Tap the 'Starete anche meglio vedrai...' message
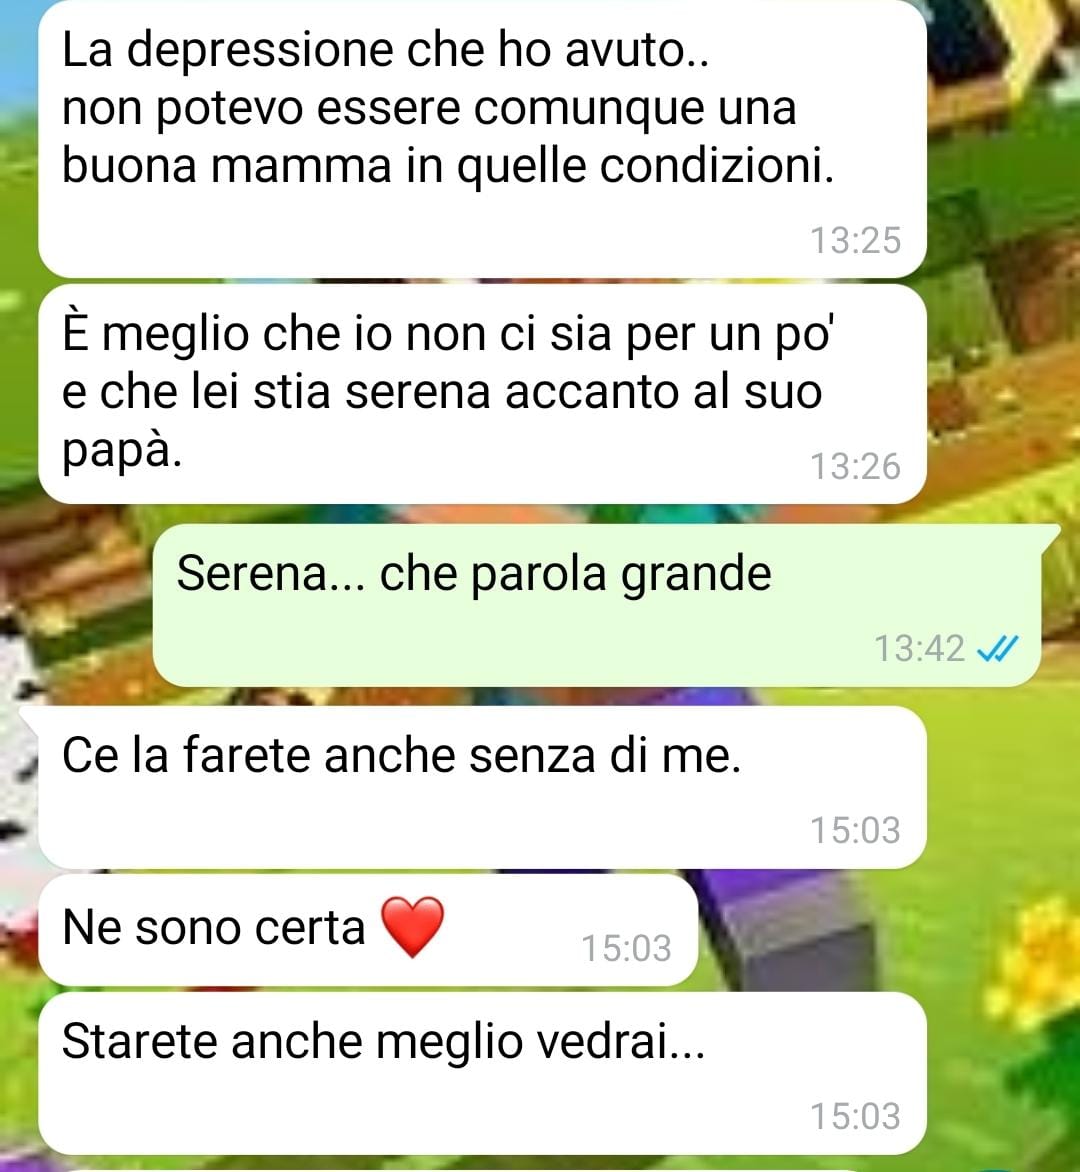The height and width of the screenshot is (1172, 1080). click(x=483, y=1073)
